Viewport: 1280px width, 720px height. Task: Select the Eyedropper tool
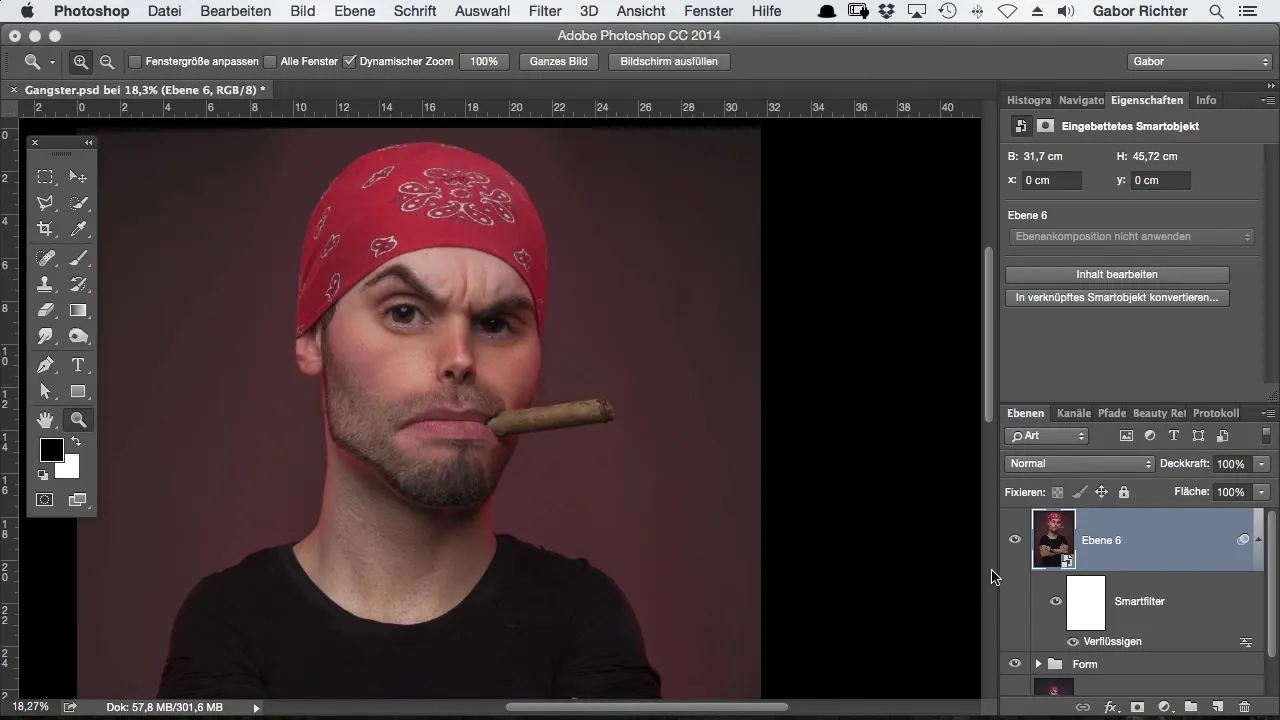(78, 229)
